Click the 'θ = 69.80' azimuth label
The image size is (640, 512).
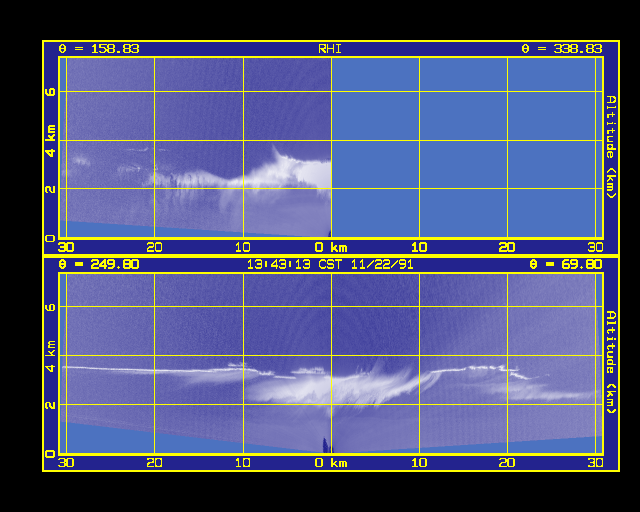[566, 264]
